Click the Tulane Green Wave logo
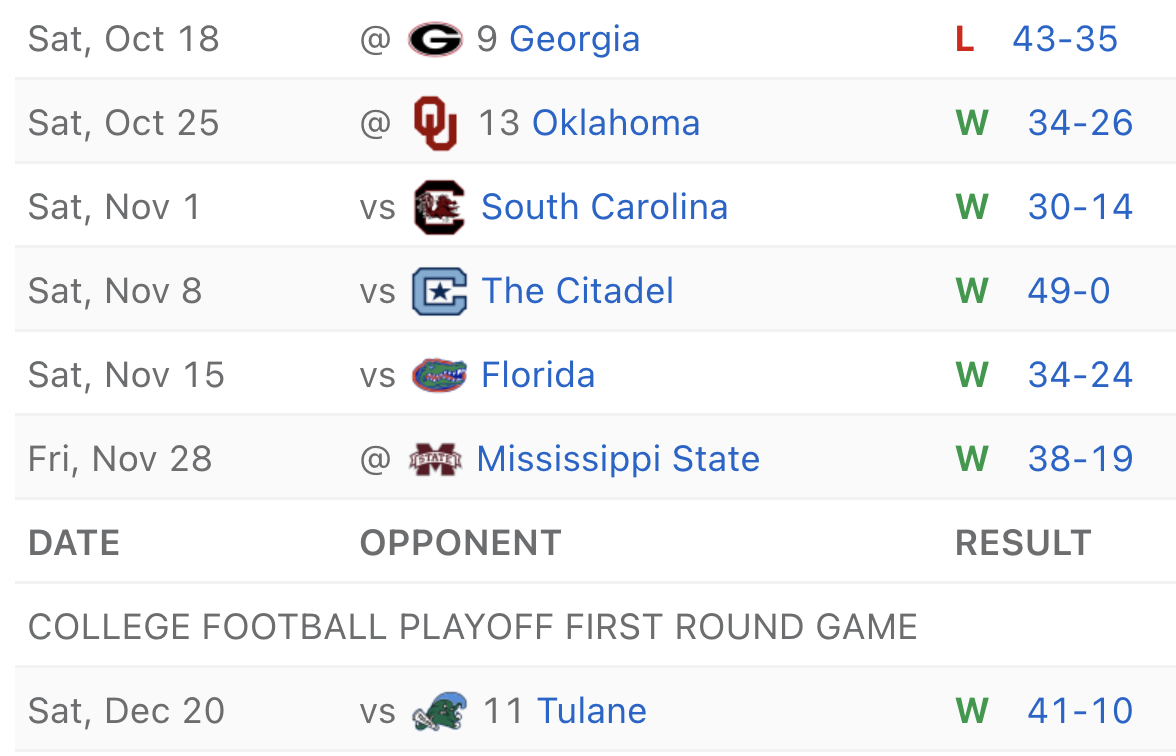1176x756 pixels. pyautogui.click(x=439, y=712)
